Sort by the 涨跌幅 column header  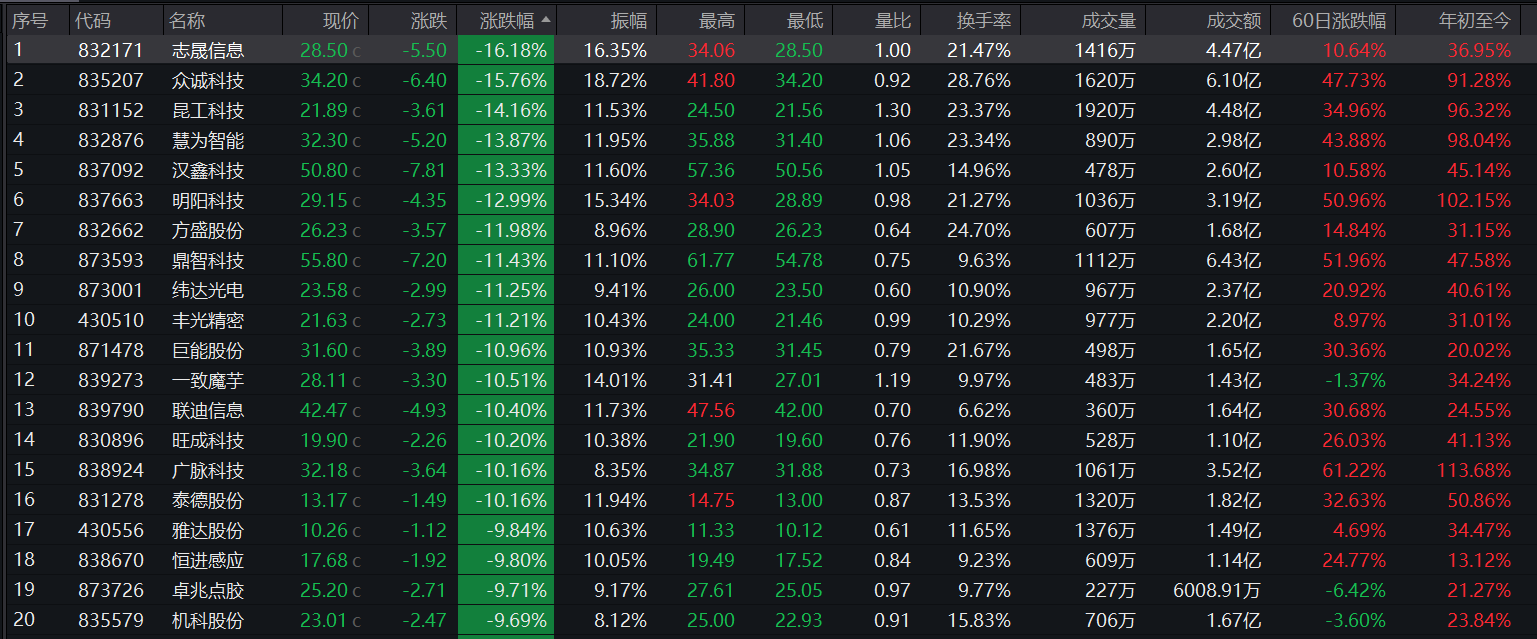point(507,21)
